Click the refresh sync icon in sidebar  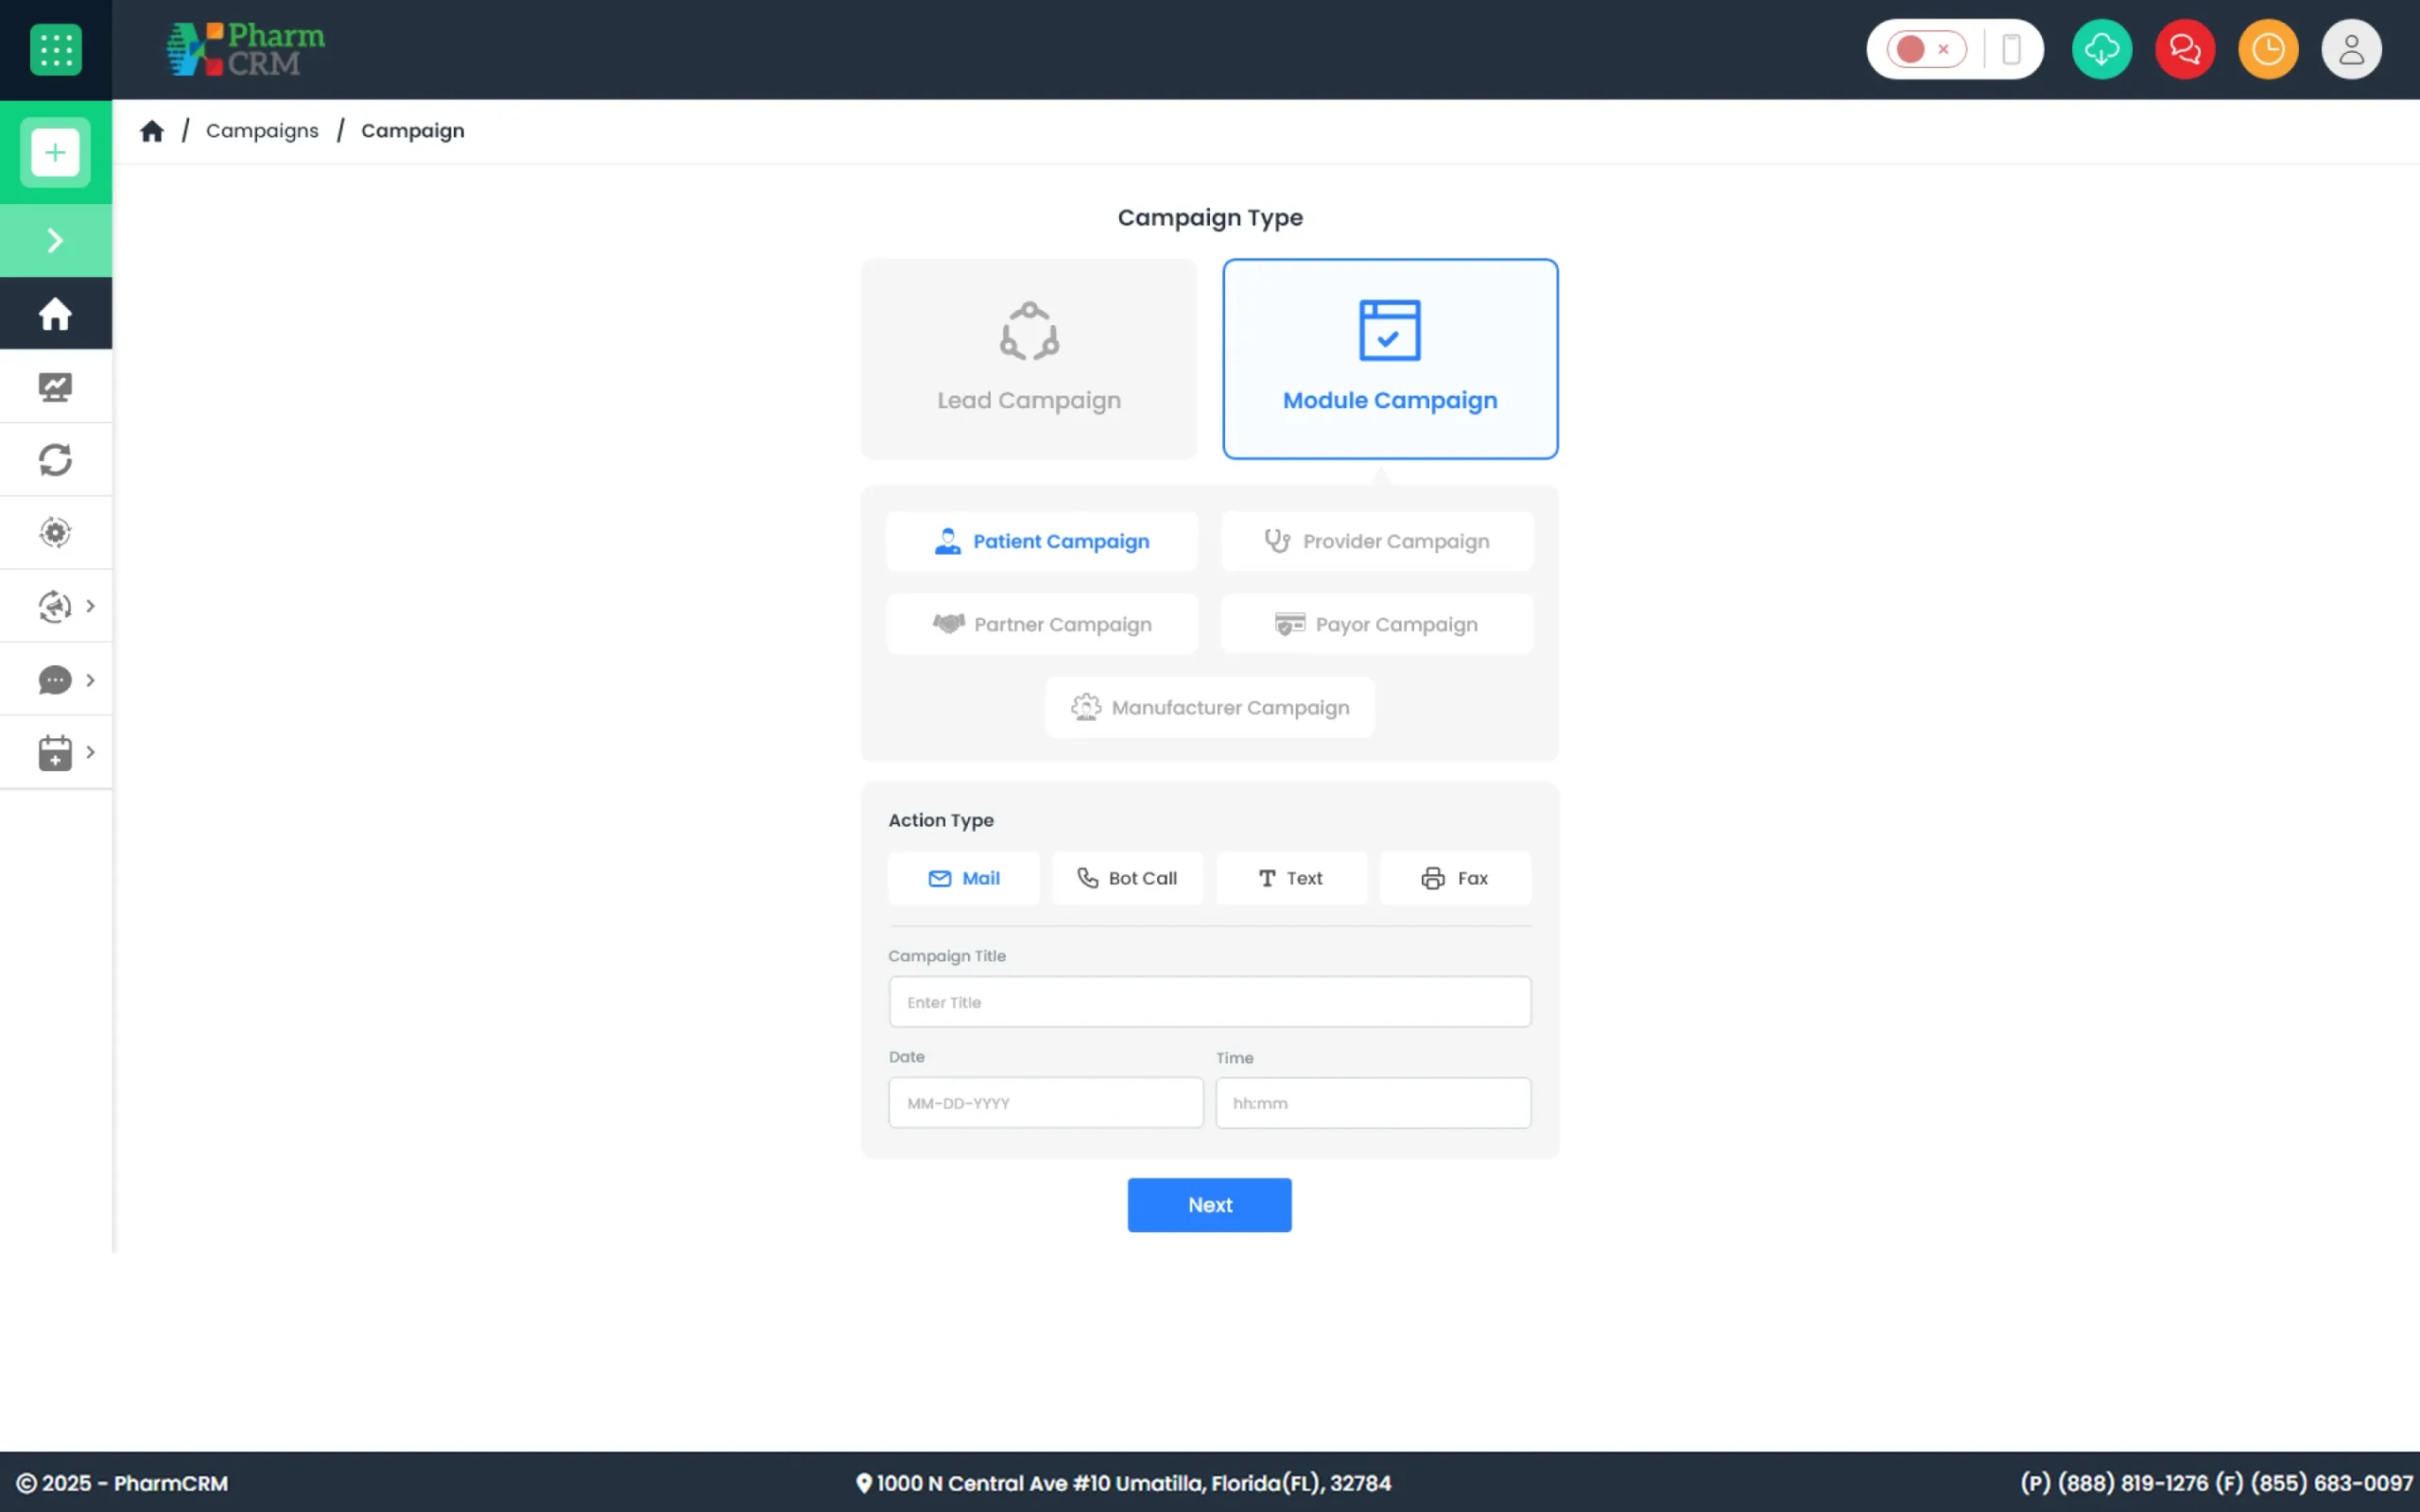pyautogui.click(x=56, y=460)
